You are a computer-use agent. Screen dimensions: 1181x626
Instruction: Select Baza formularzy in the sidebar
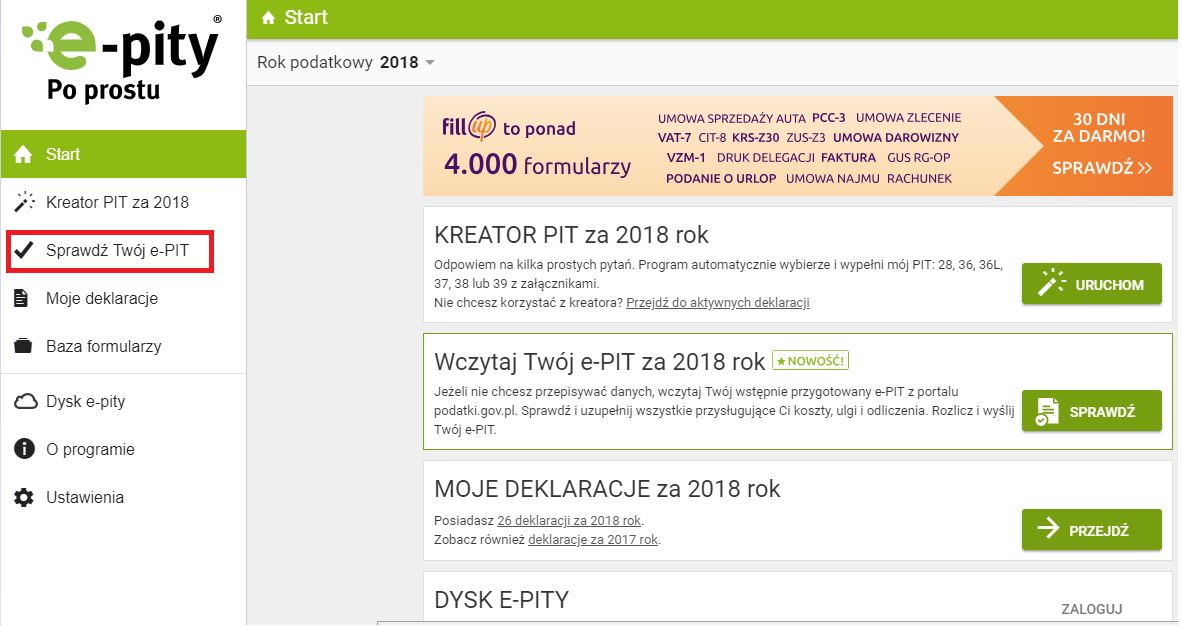[x=103, y=346]
